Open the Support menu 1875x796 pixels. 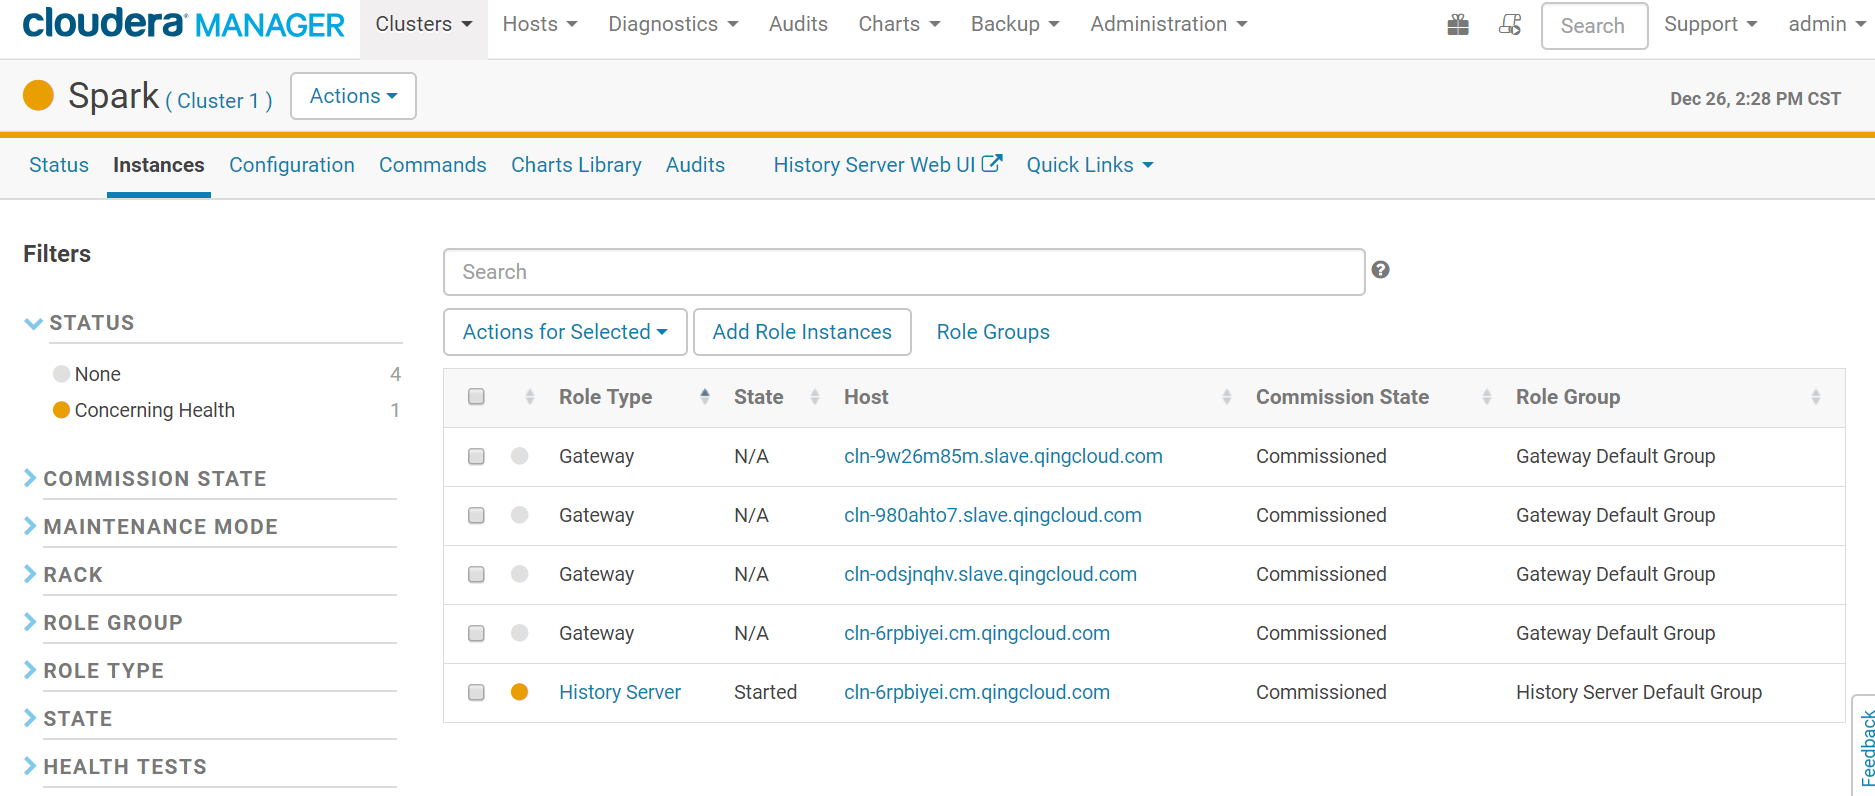(x=1710, y=24)
